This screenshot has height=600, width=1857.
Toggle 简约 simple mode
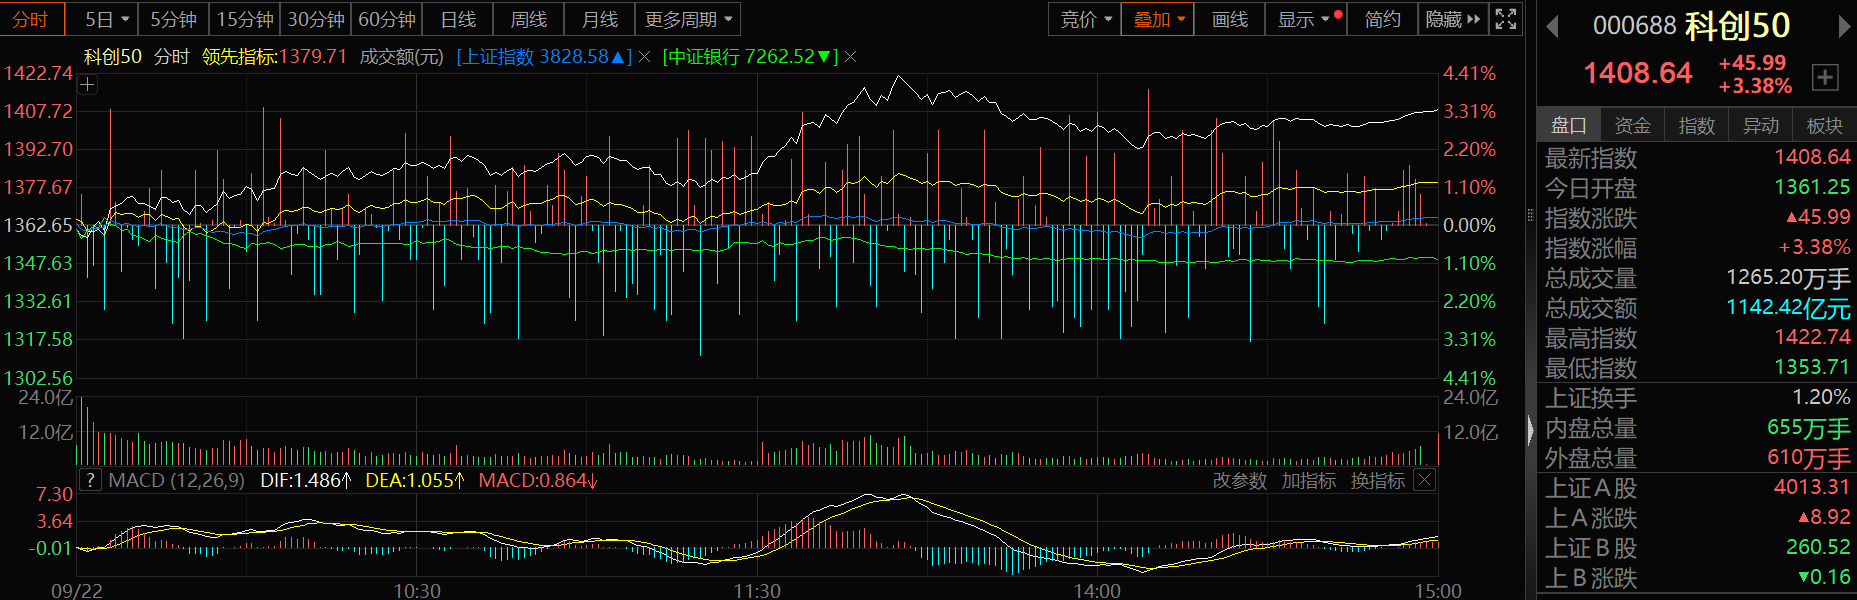(1382, 19)
